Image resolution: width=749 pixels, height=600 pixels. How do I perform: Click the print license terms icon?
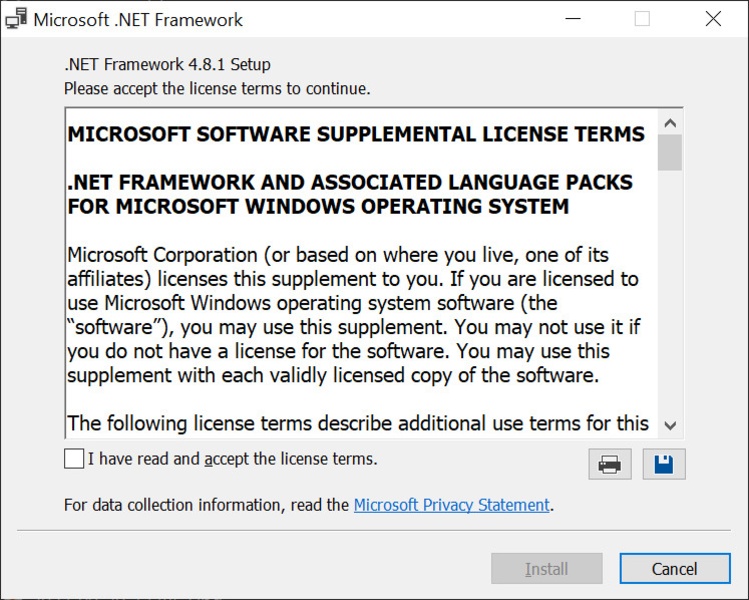(610, 464)
